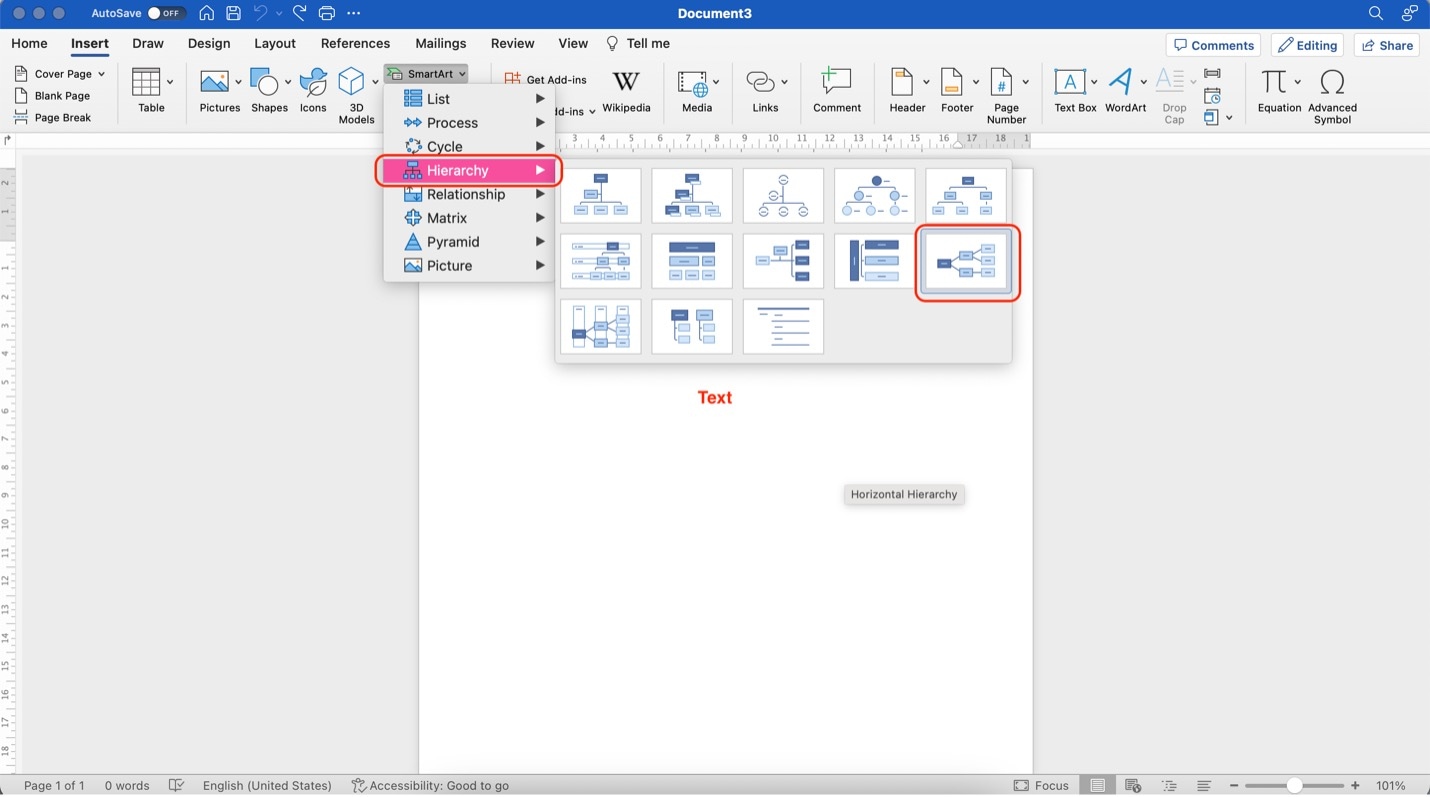
Task: Select Relationship in SmartArt menu
Action: click(469, 195)
